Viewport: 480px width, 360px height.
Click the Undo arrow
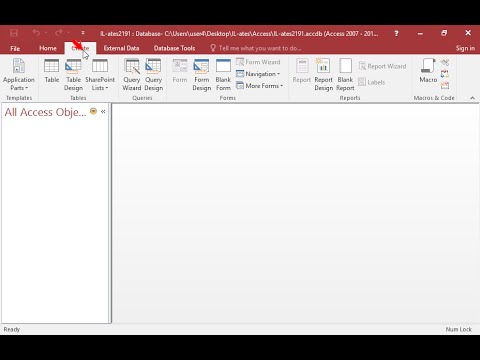click(36, 33)
